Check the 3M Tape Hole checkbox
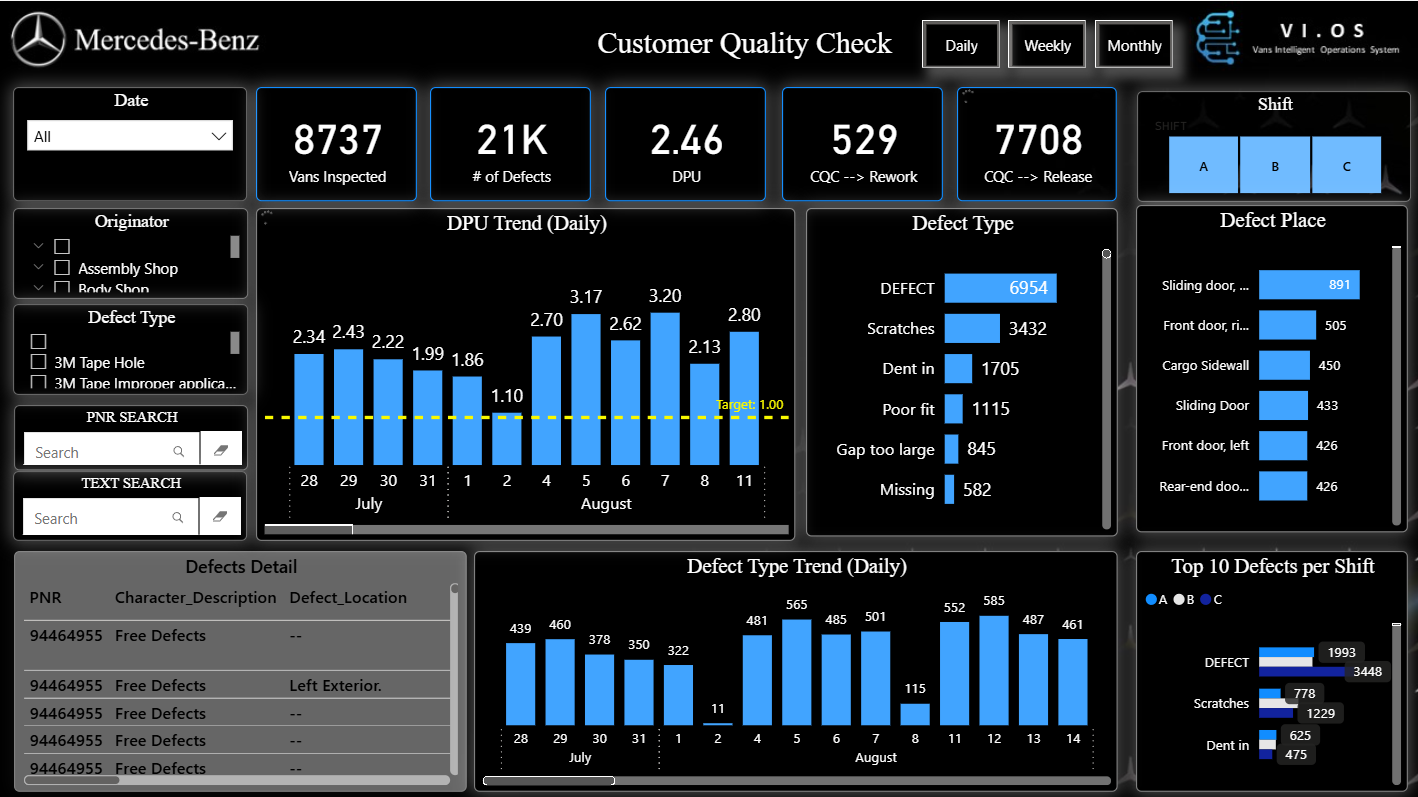Image resolution: width=1418 pixels, height=797 pixels. pos(38,362)
